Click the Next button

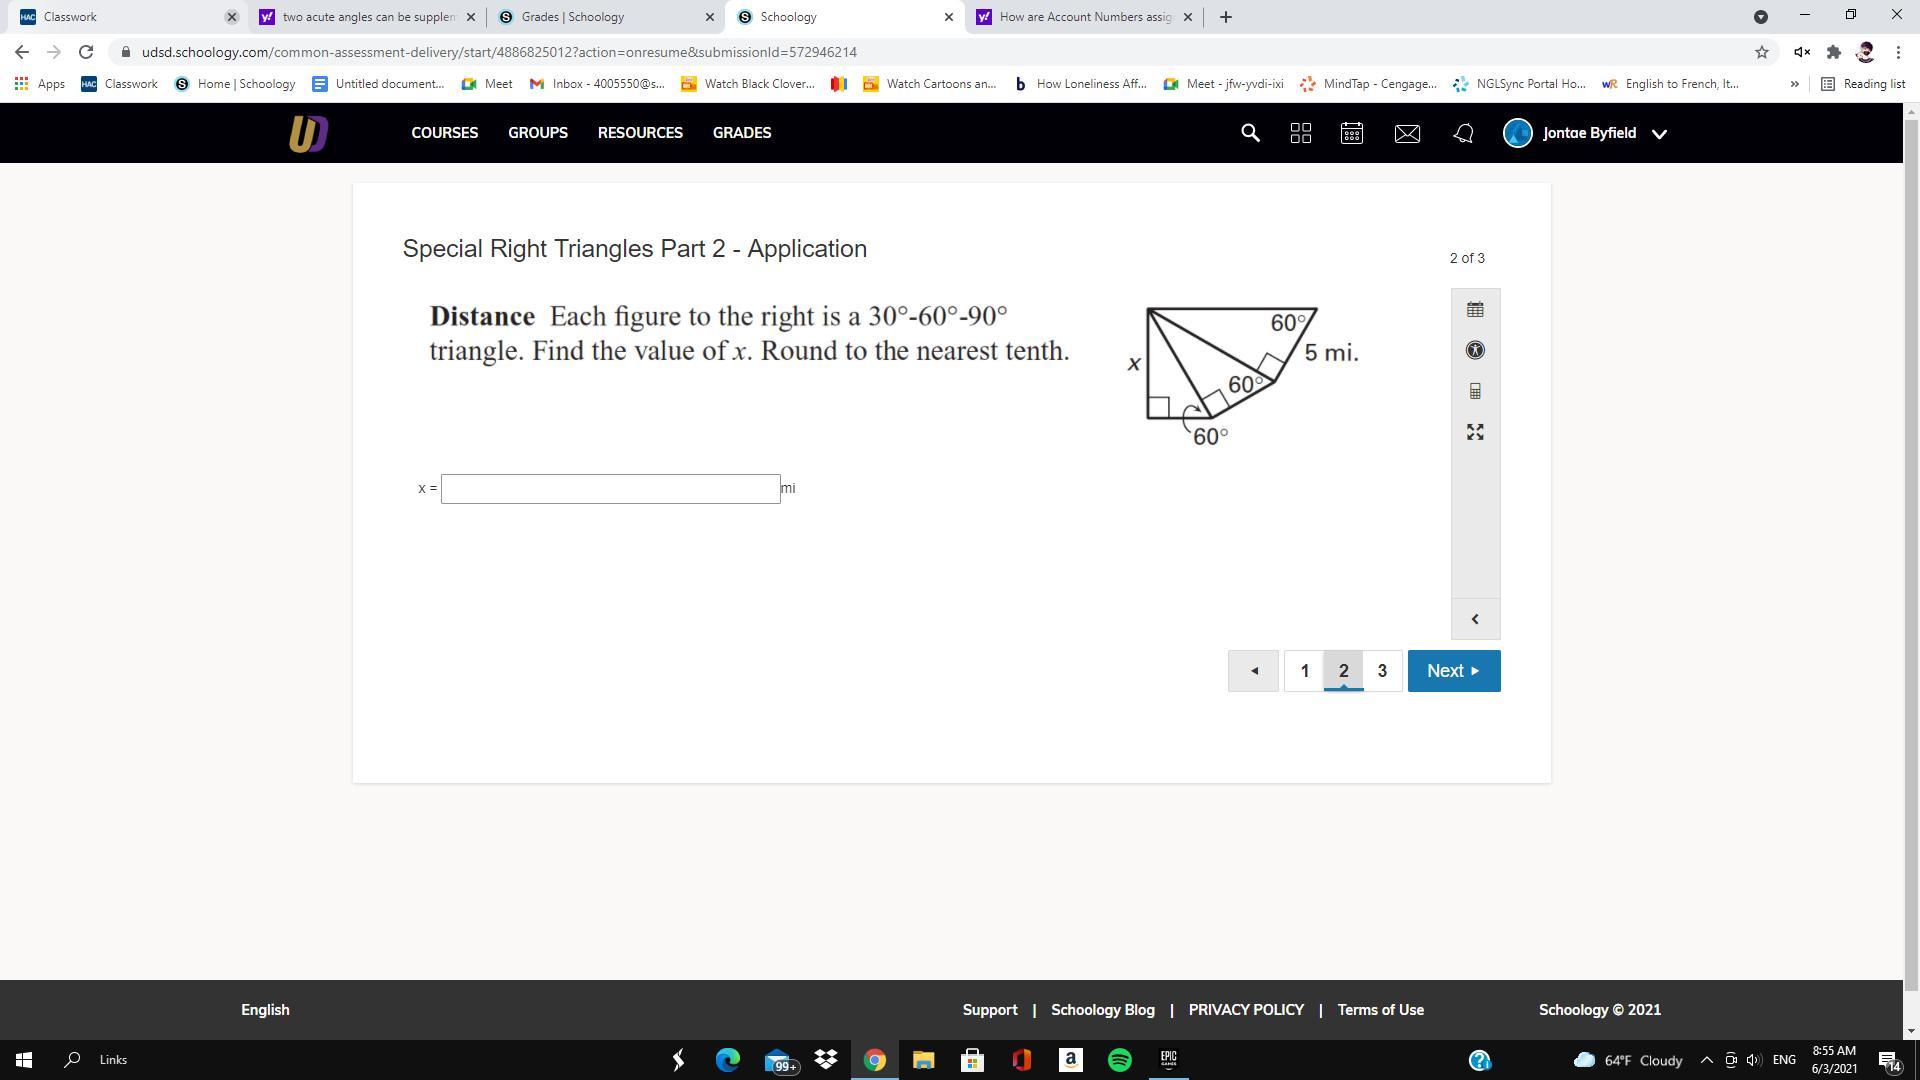click(1453, 671)
